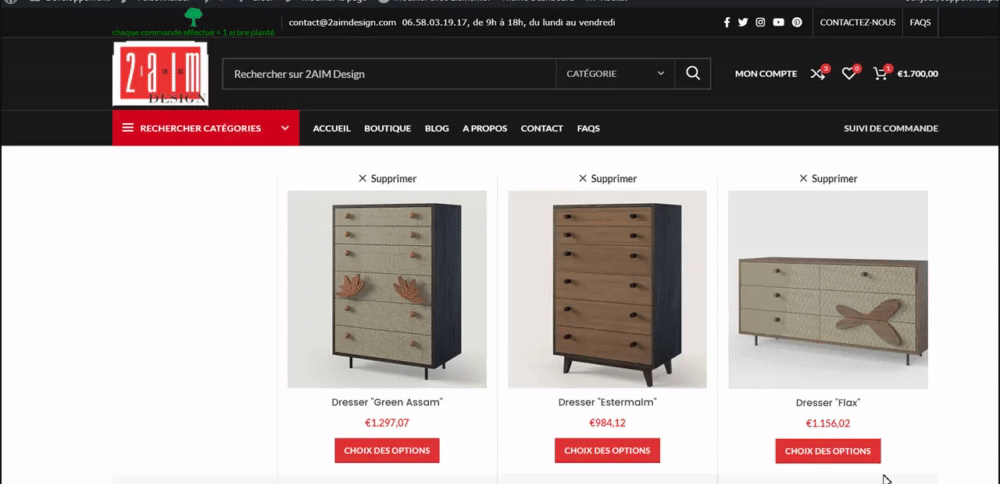Open the wishlist heart icon

[x=849, y=73]
